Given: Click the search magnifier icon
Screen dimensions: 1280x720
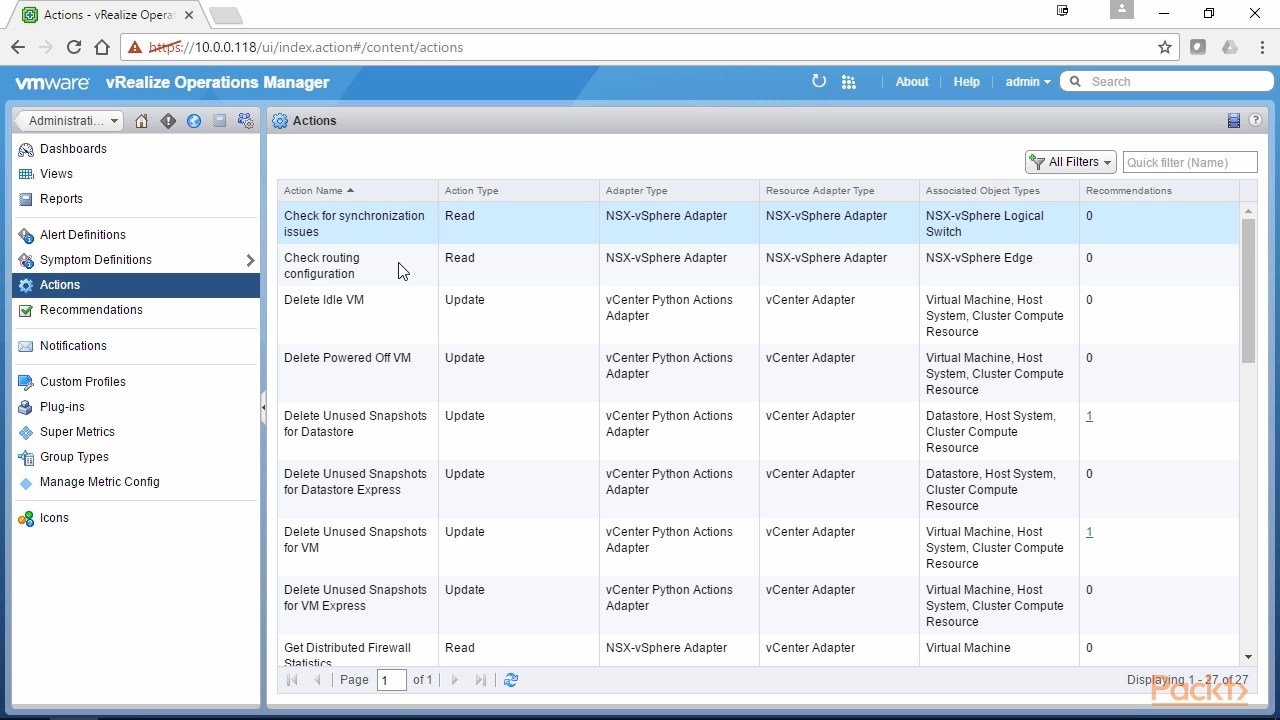Looking at the screenshot, I should pyautogui.click(x=1076, y=82).
